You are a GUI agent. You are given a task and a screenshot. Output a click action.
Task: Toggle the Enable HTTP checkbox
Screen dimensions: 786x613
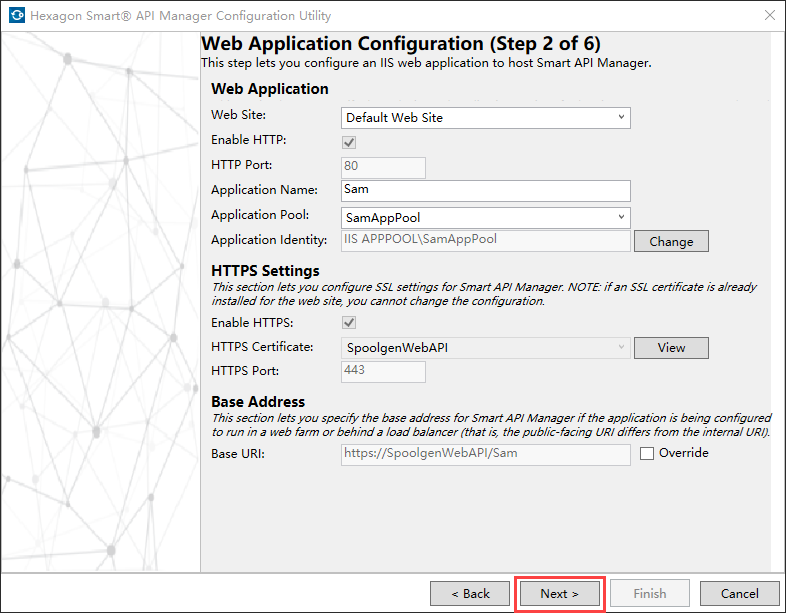349,142
